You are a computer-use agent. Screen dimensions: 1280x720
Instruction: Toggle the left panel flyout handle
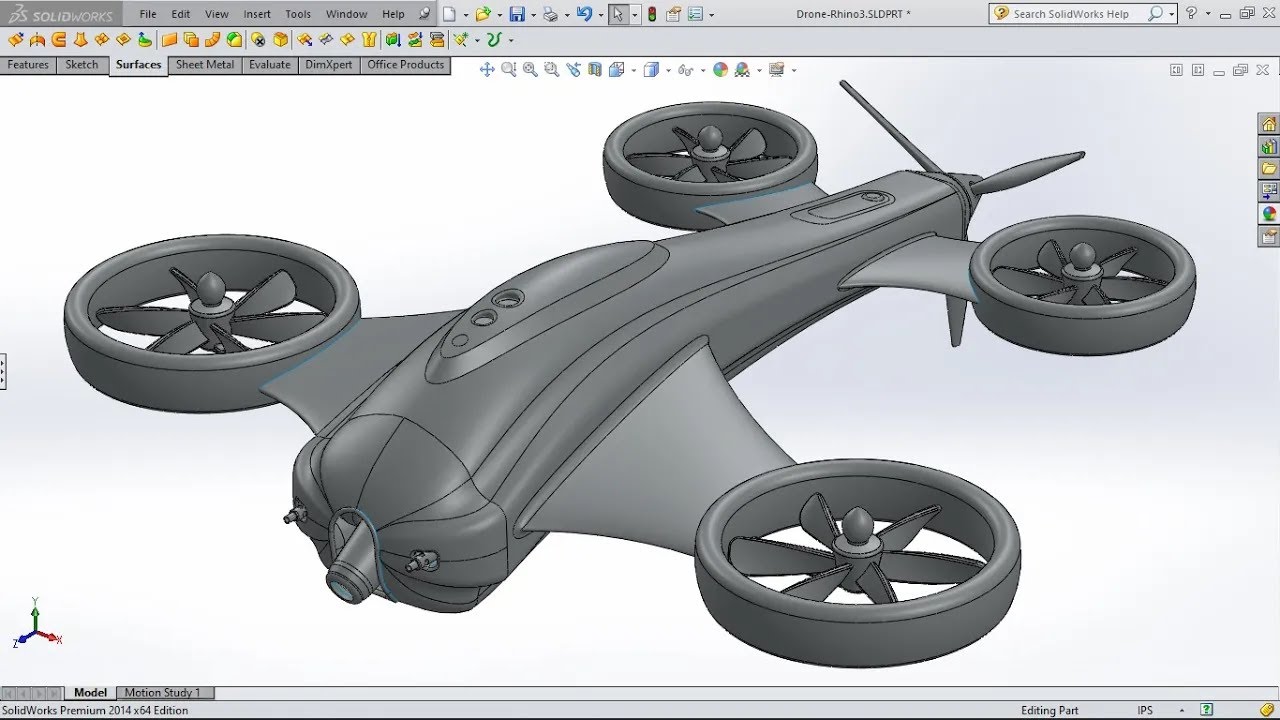point(3,371)
